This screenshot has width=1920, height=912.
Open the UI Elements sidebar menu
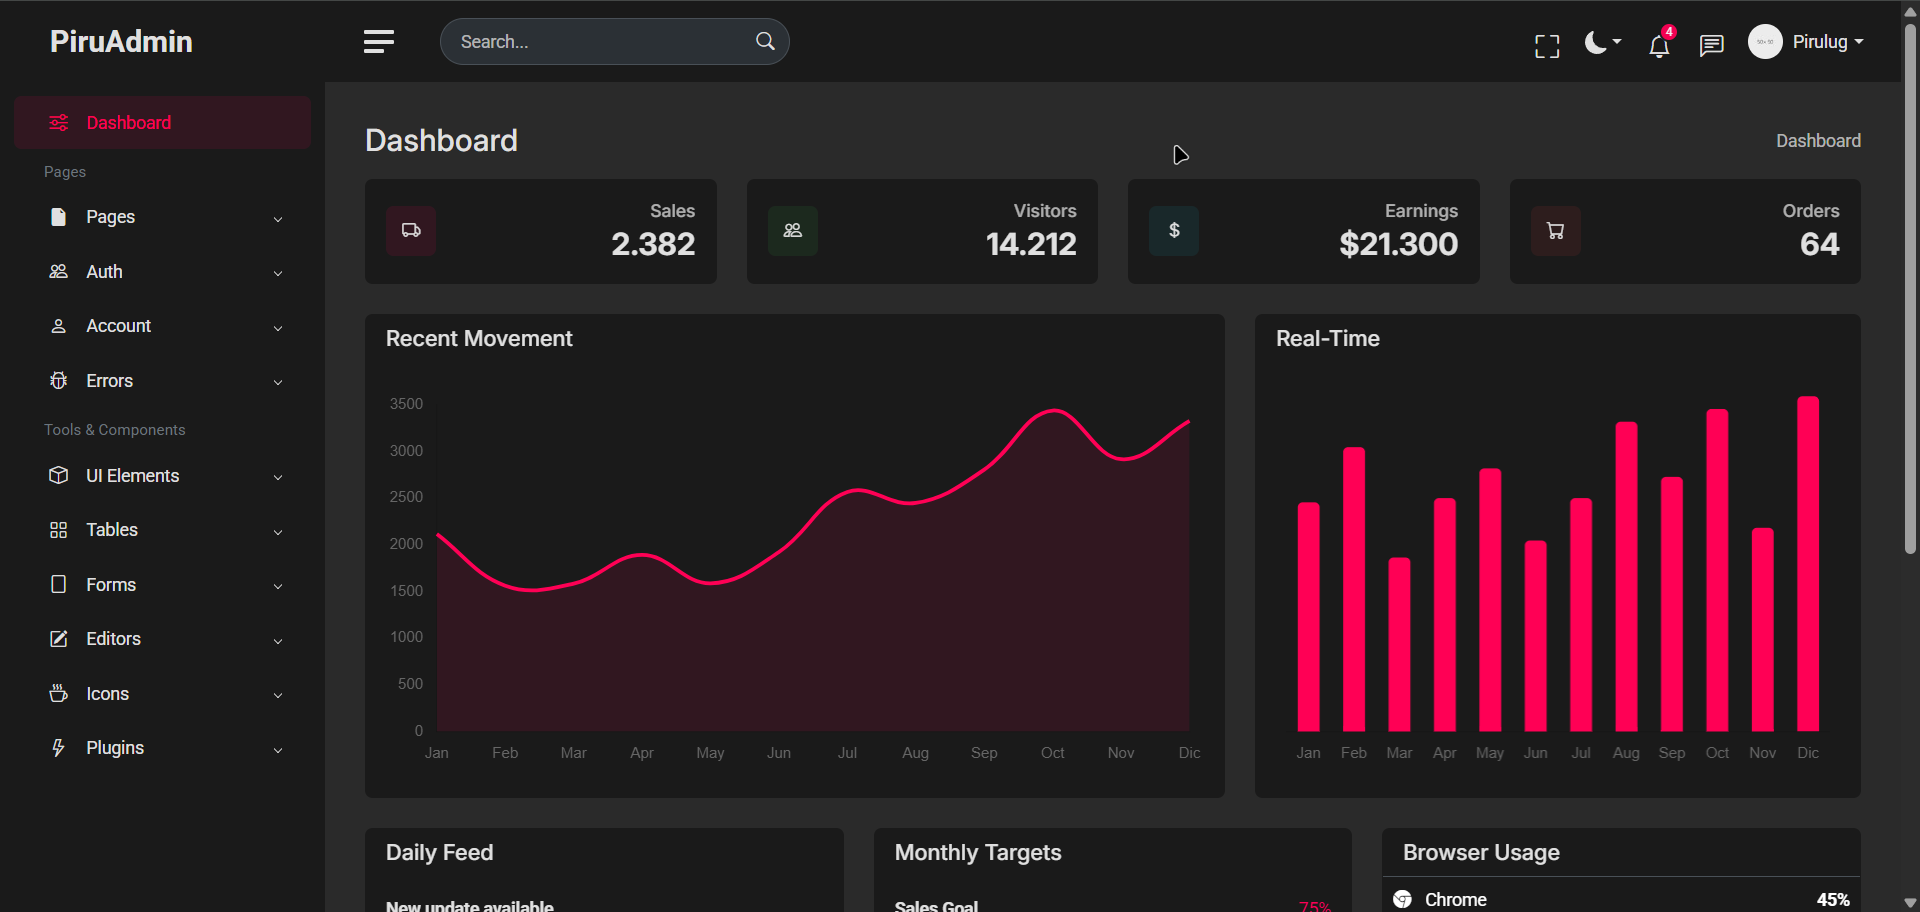(162, 476)
